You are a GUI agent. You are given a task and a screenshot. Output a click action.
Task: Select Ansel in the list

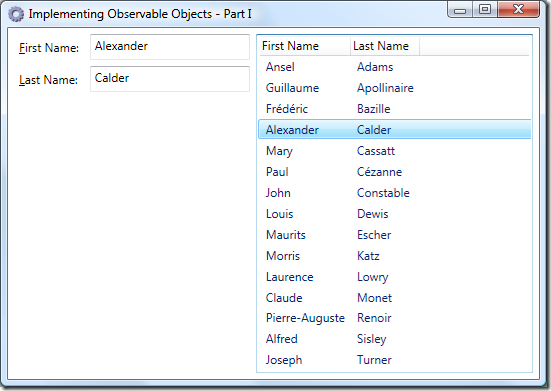(x=280, y=67)
